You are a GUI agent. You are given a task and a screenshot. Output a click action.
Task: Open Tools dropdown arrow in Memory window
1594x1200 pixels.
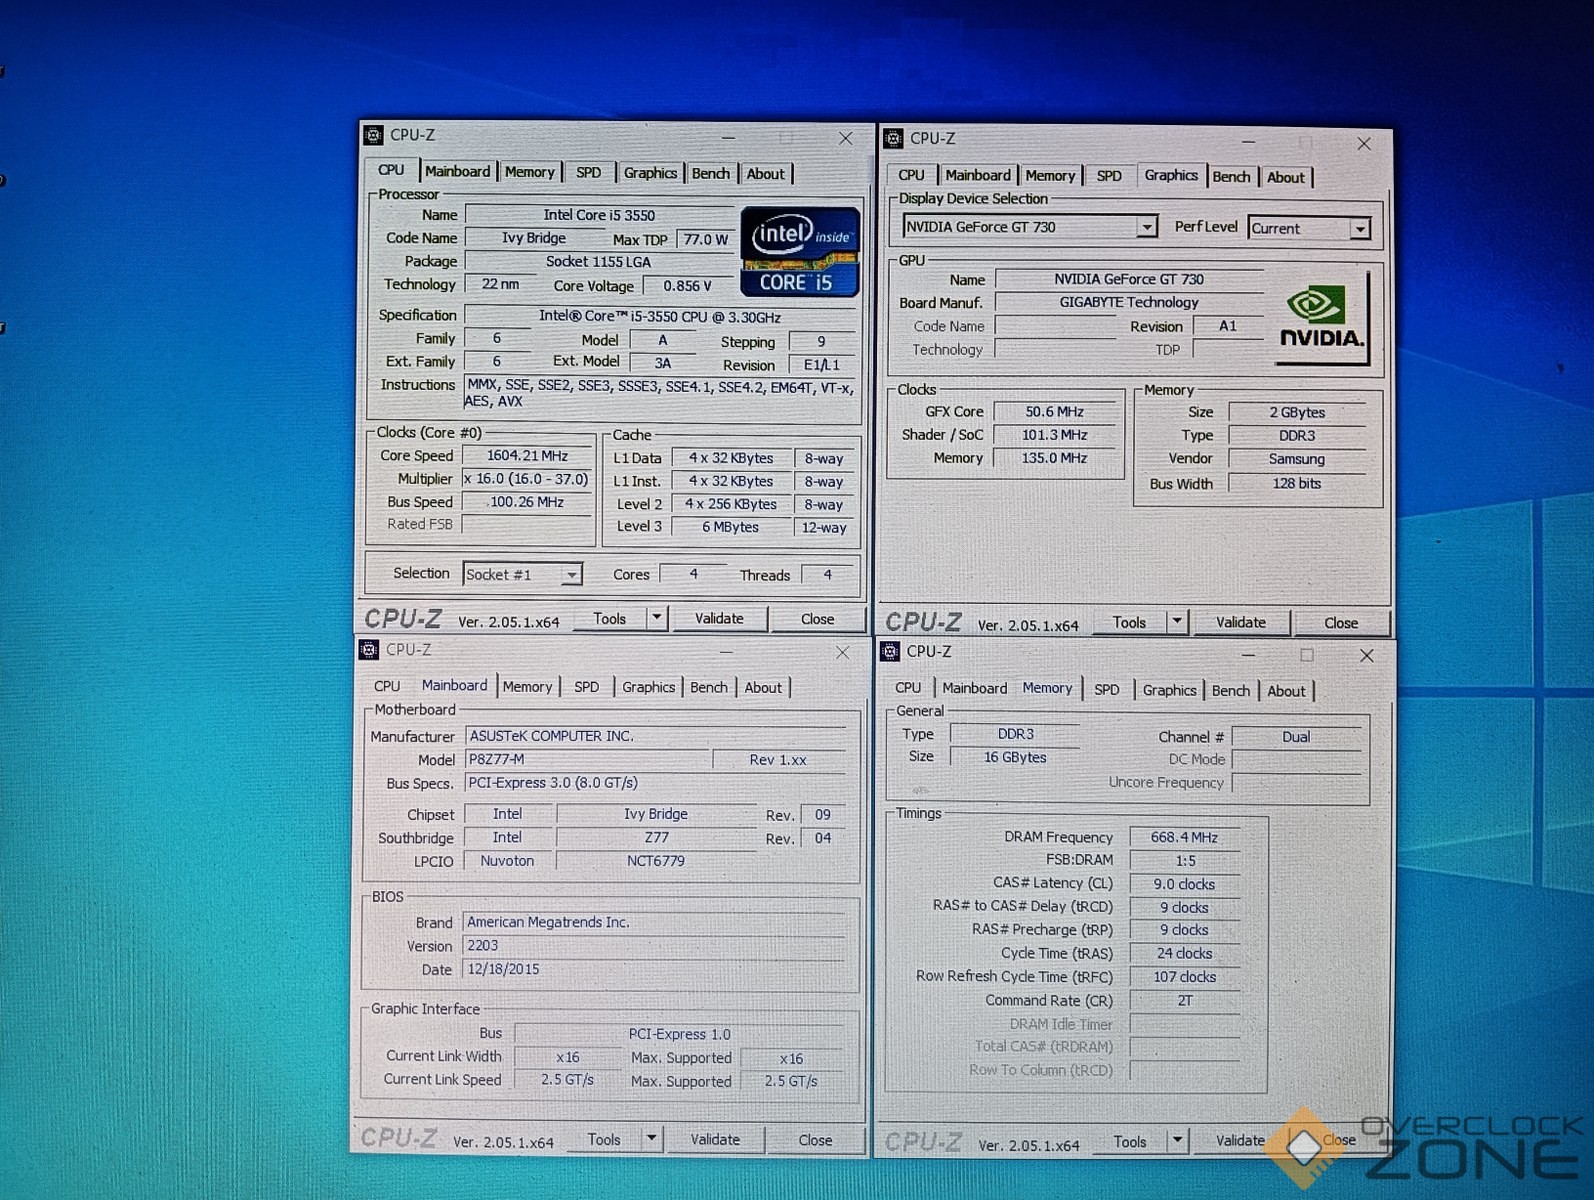1177,1140
